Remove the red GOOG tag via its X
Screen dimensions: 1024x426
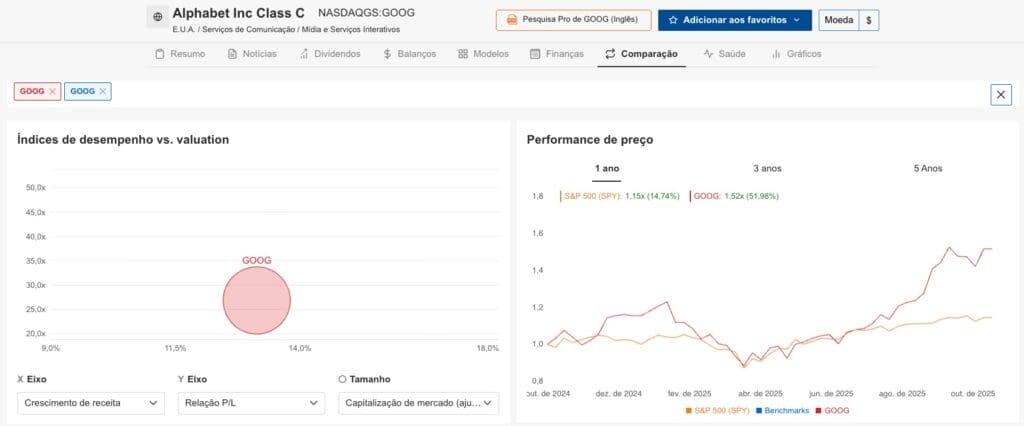52,91
